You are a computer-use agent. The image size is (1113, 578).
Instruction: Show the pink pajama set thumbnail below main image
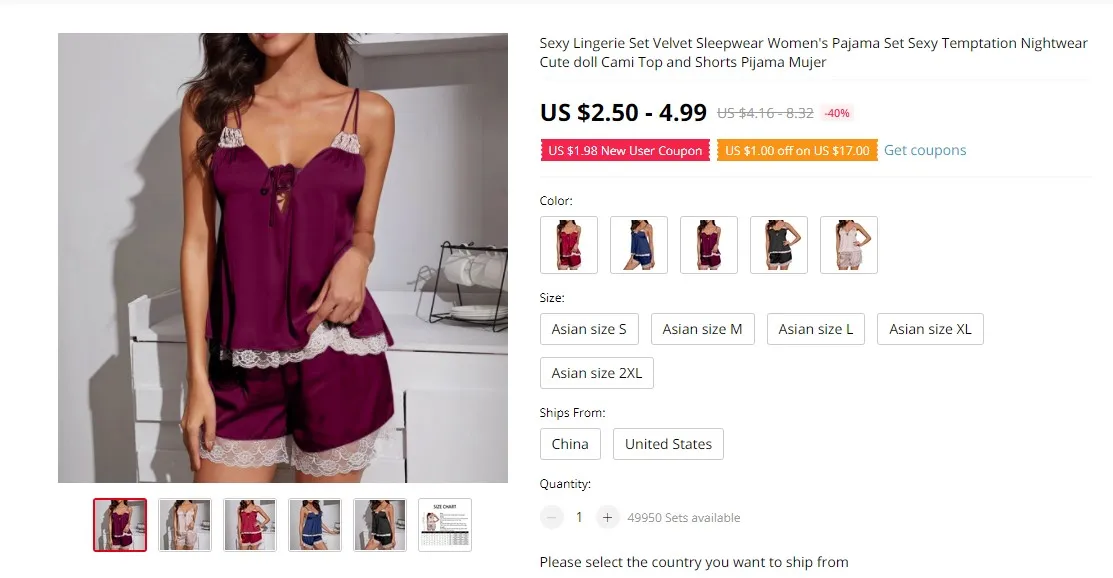click(x=185, y=525)
